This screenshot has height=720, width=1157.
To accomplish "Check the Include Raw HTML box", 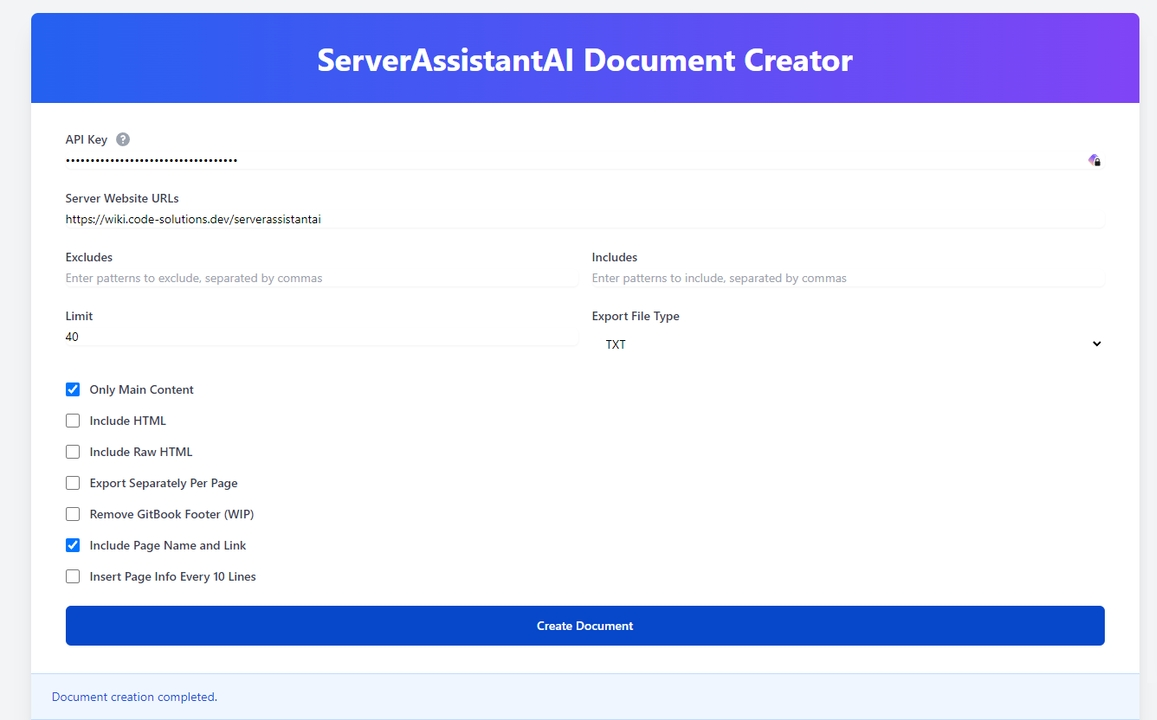I will point(73,451).
